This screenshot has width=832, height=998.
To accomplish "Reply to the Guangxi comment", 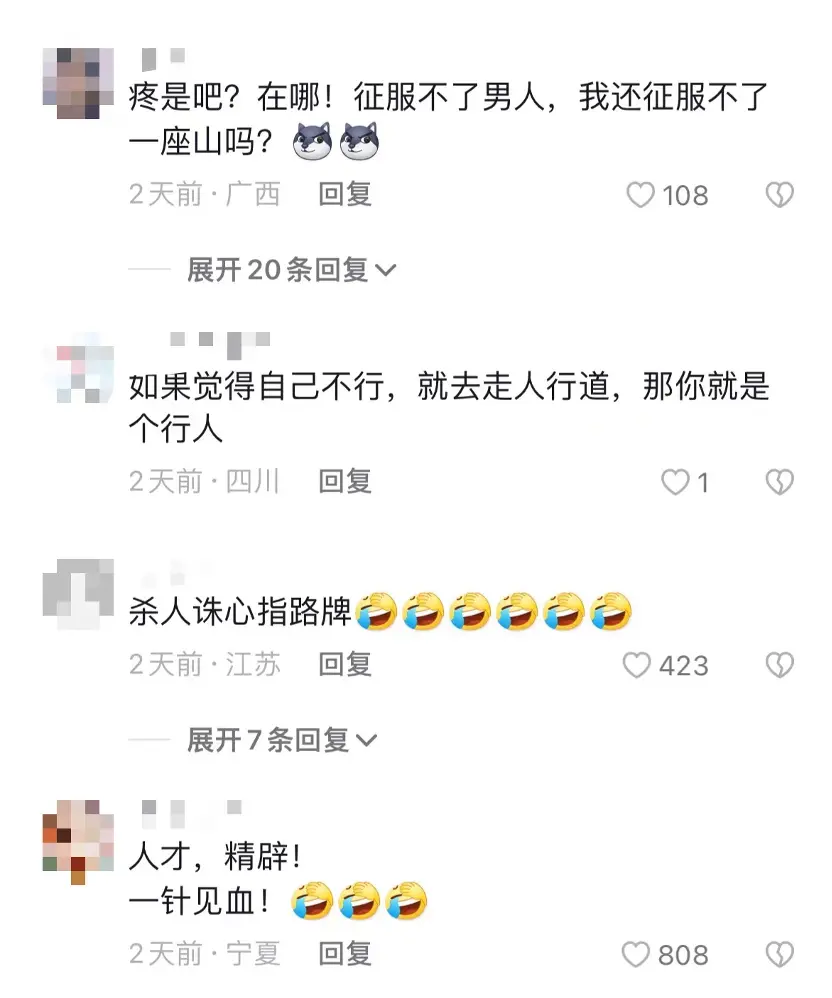I will click(345, 194).
